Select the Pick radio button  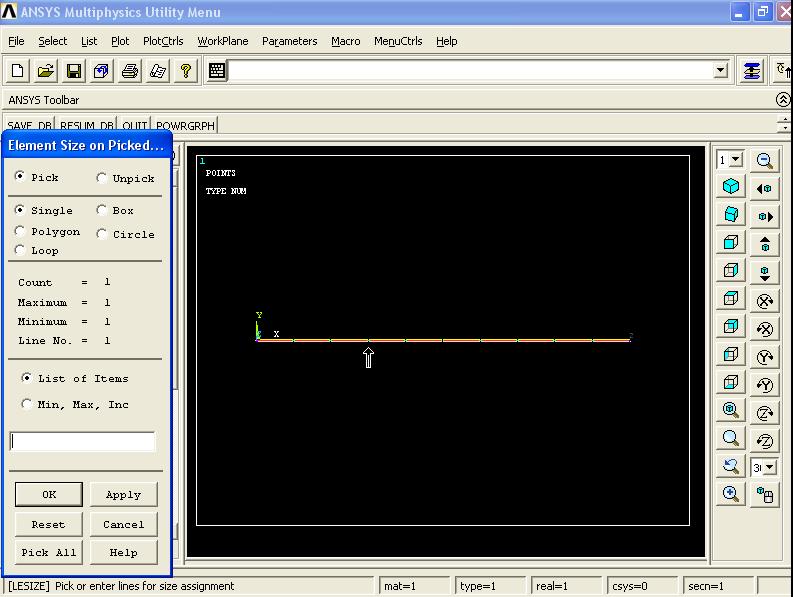pyautogui.click(x=20, y=176)
